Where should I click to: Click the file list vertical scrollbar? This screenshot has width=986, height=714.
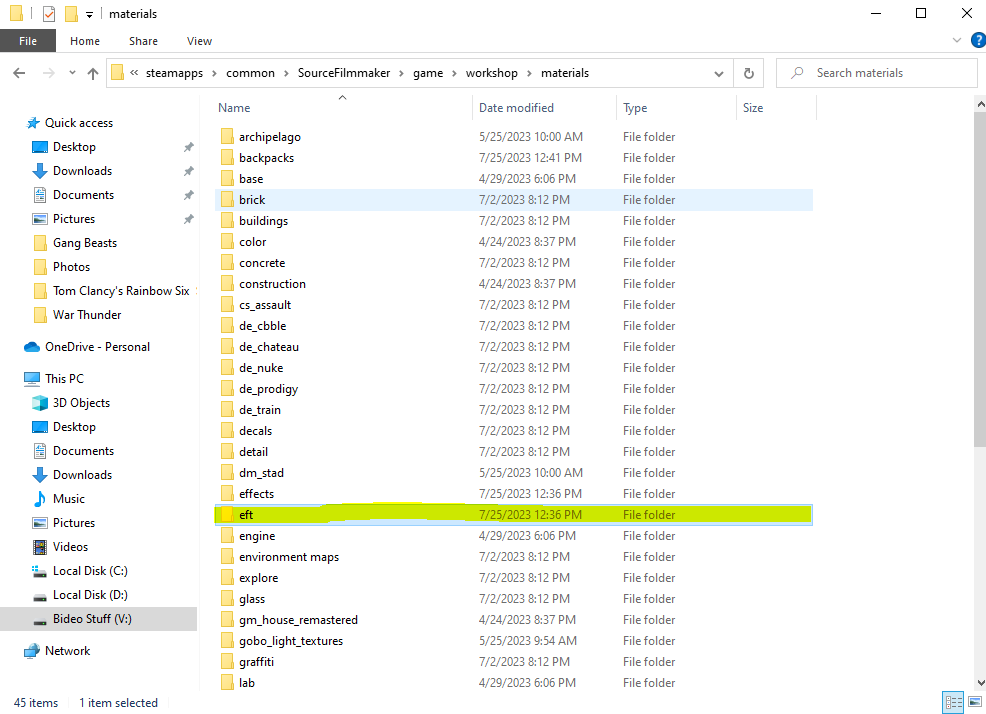(980, 279)
